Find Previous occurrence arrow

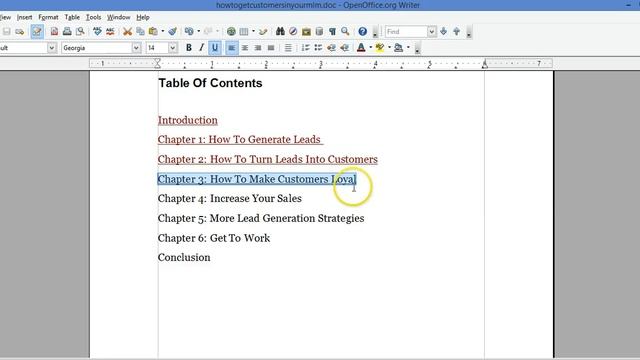[x=457, y=31]
